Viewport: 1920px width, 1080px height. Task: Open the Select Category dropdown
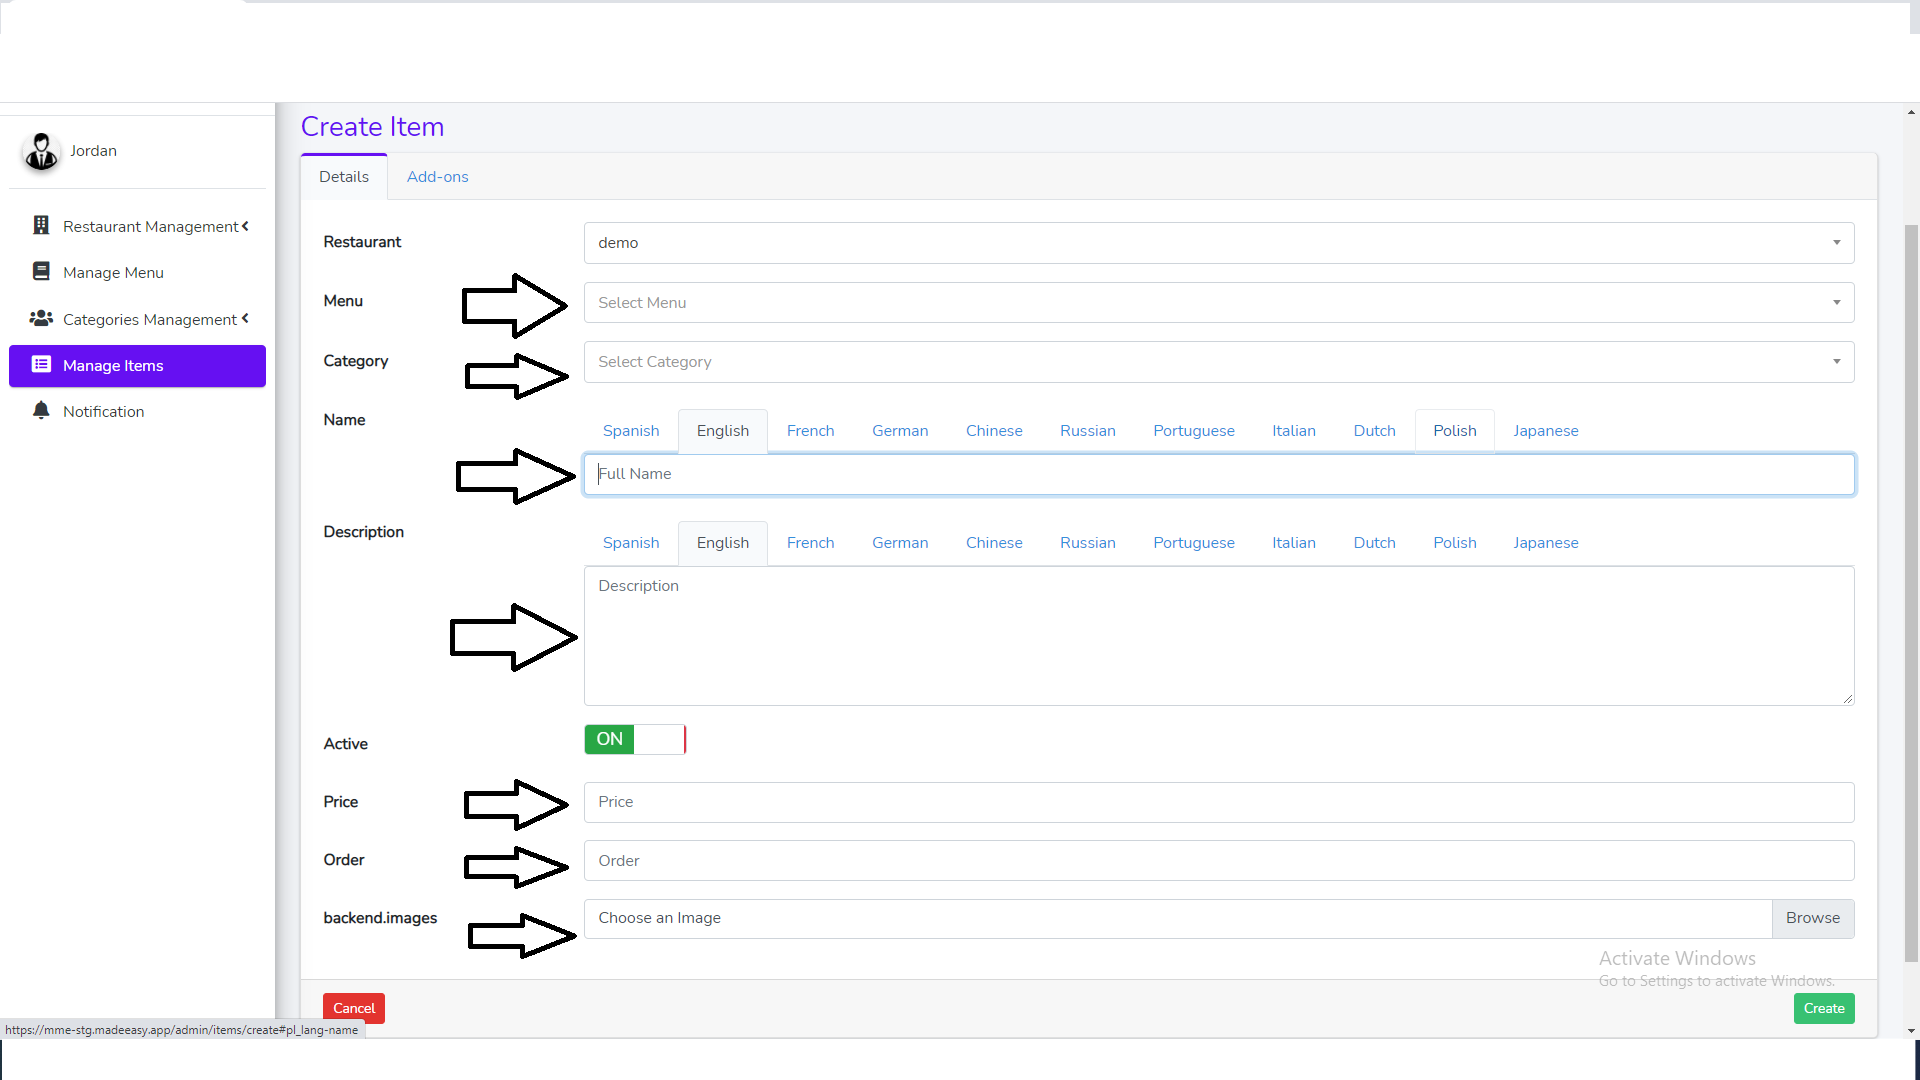[x=1219, y=362]
